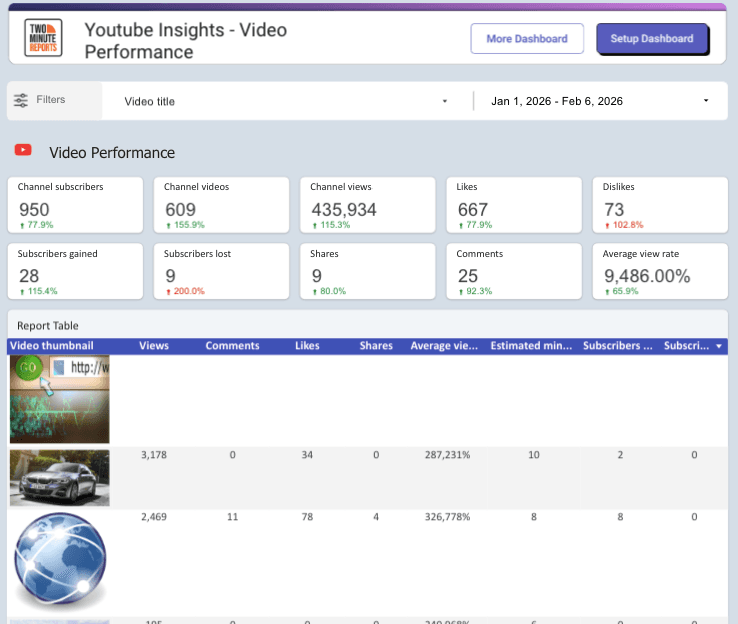The width and height of the screenshot is (738, 624).
Task: Click the 78 likes cell
Action: (307, 517)
